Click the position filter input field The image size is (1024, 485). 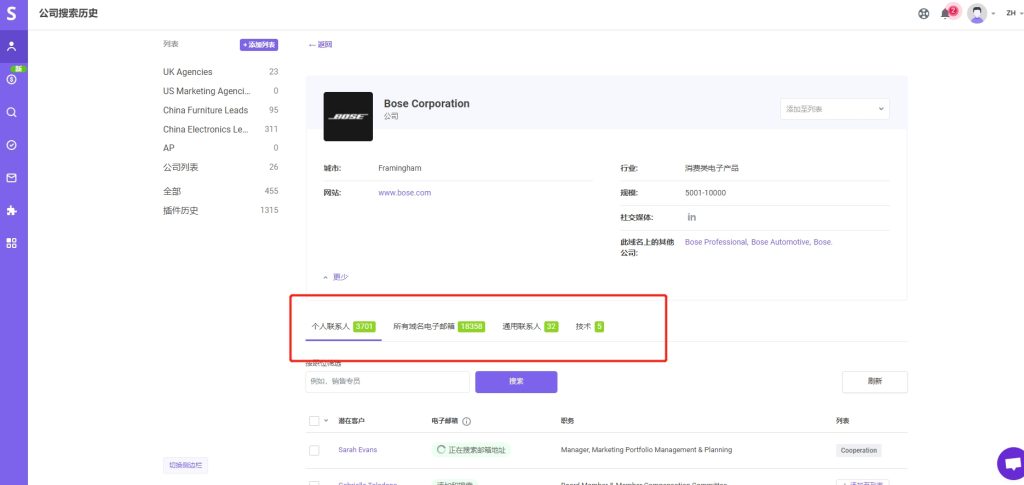click(x=387, y=382)
